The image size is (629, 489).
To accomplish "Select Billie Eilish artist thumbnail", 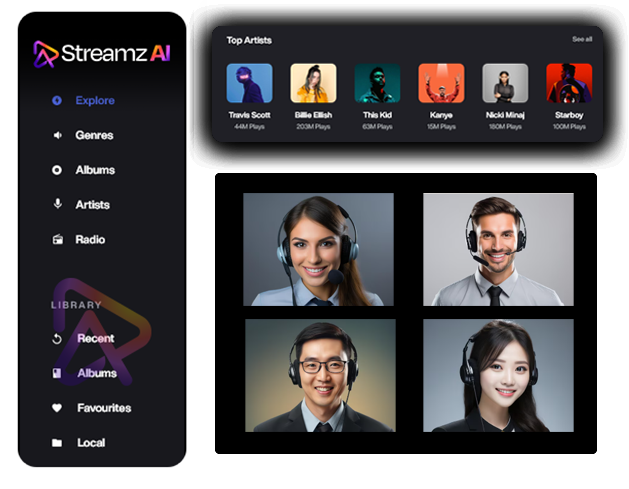I will tap(313, 83).
